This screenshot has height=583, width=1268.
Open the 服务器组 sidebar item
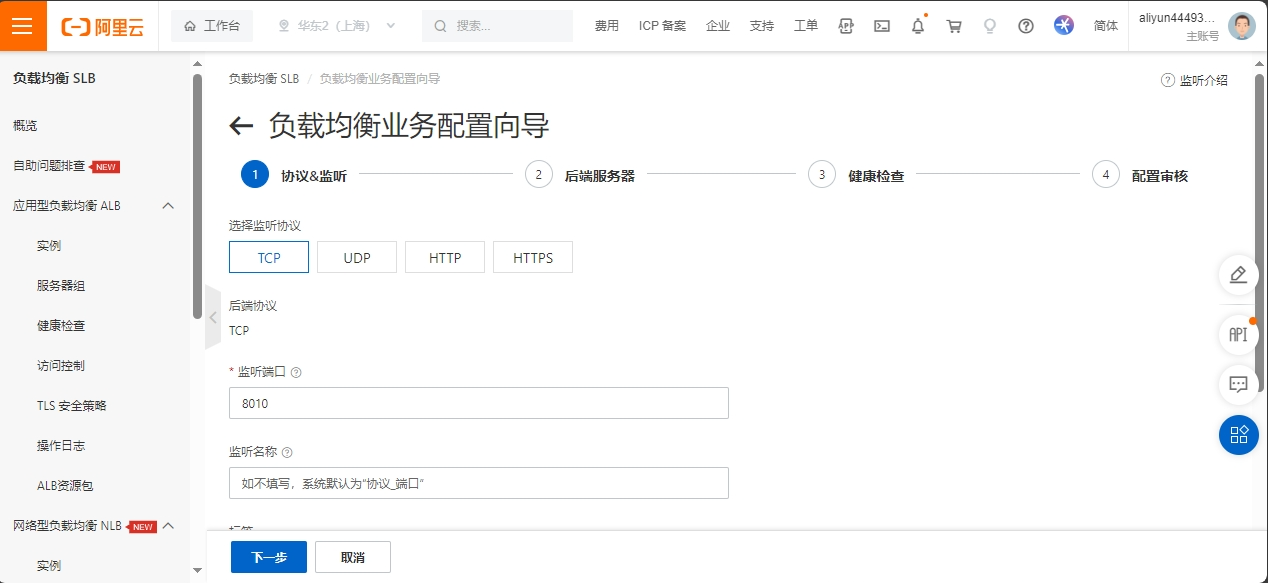(x=61, y=286)
